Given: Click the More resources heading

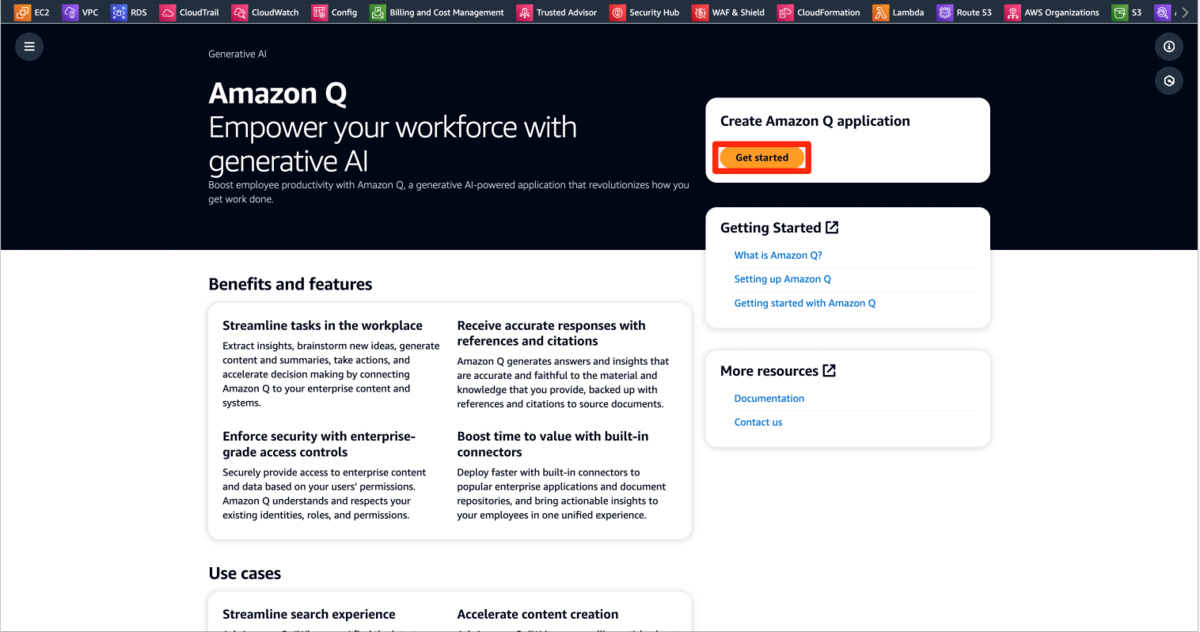Looking at the screenshot, I should [x=769, y=371].
